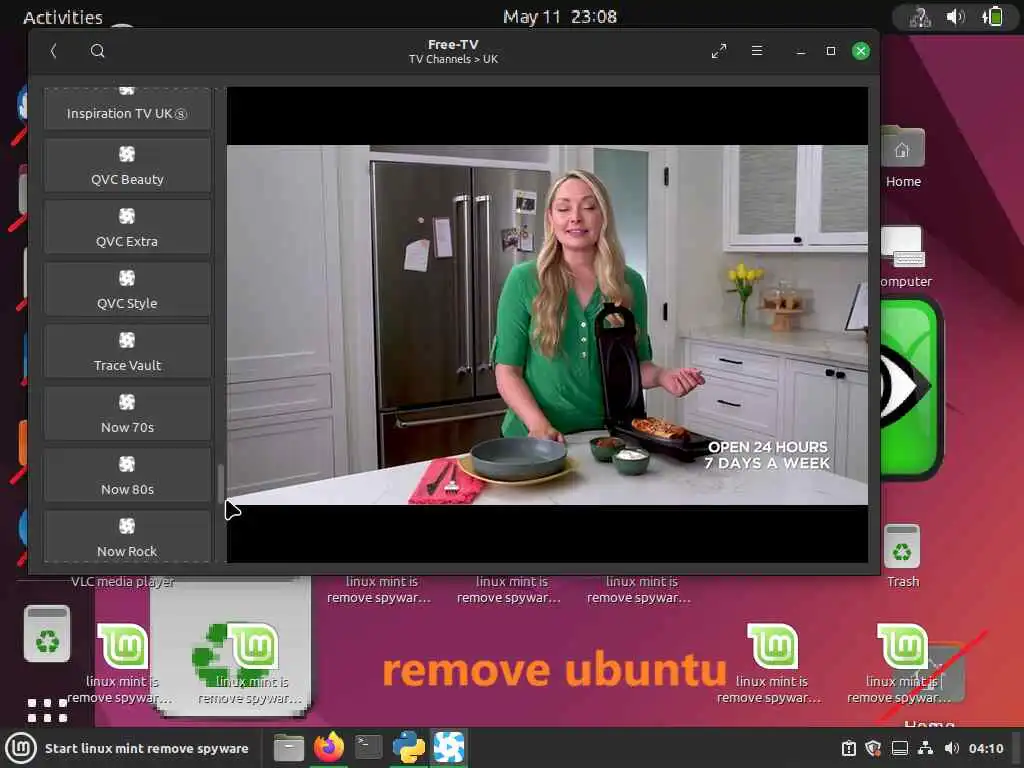Image resolution: width=1024 pixels, height=768 pixels.
Task: Open the top bar battery icon
Action: pyautogui.click(x=993, y=16)
